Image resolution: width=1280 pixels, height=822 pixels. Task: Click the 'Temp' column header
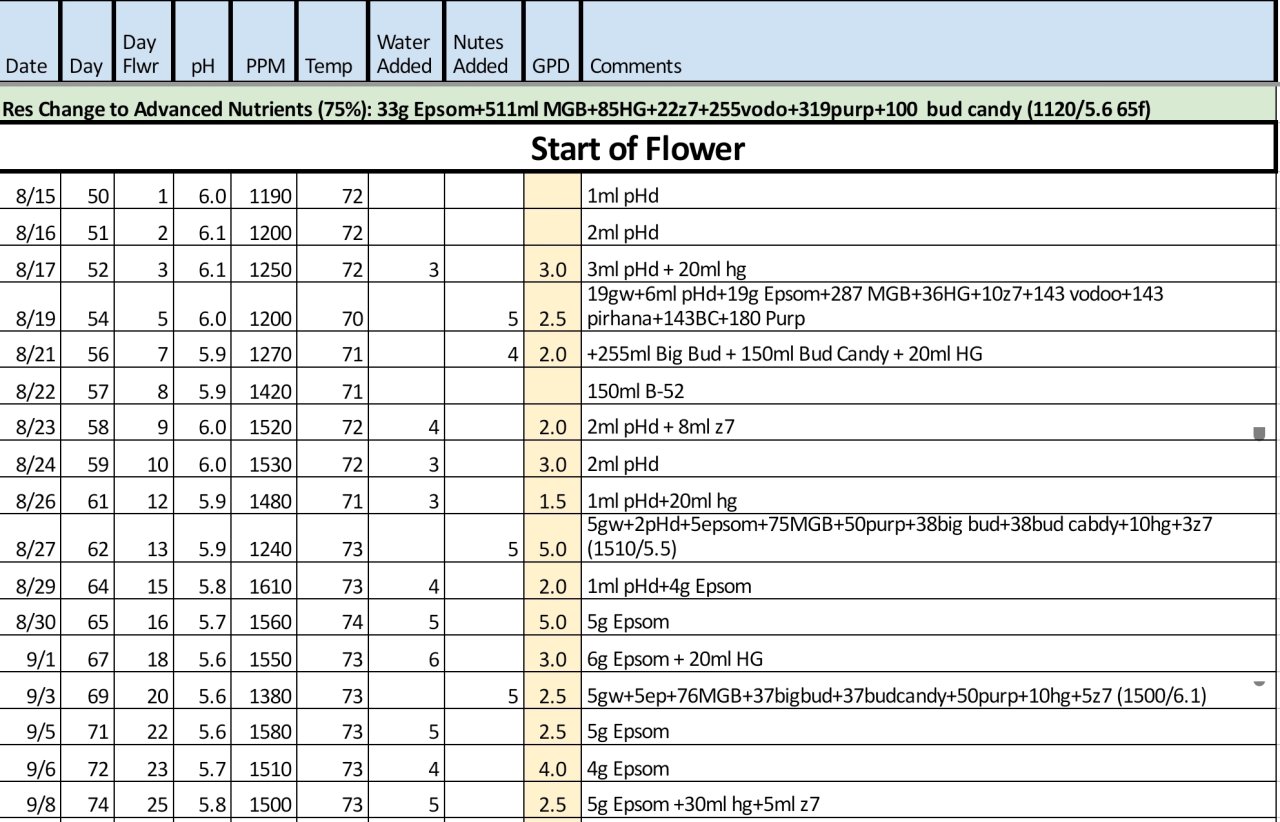pyautogui.click(x=333, y=42)
